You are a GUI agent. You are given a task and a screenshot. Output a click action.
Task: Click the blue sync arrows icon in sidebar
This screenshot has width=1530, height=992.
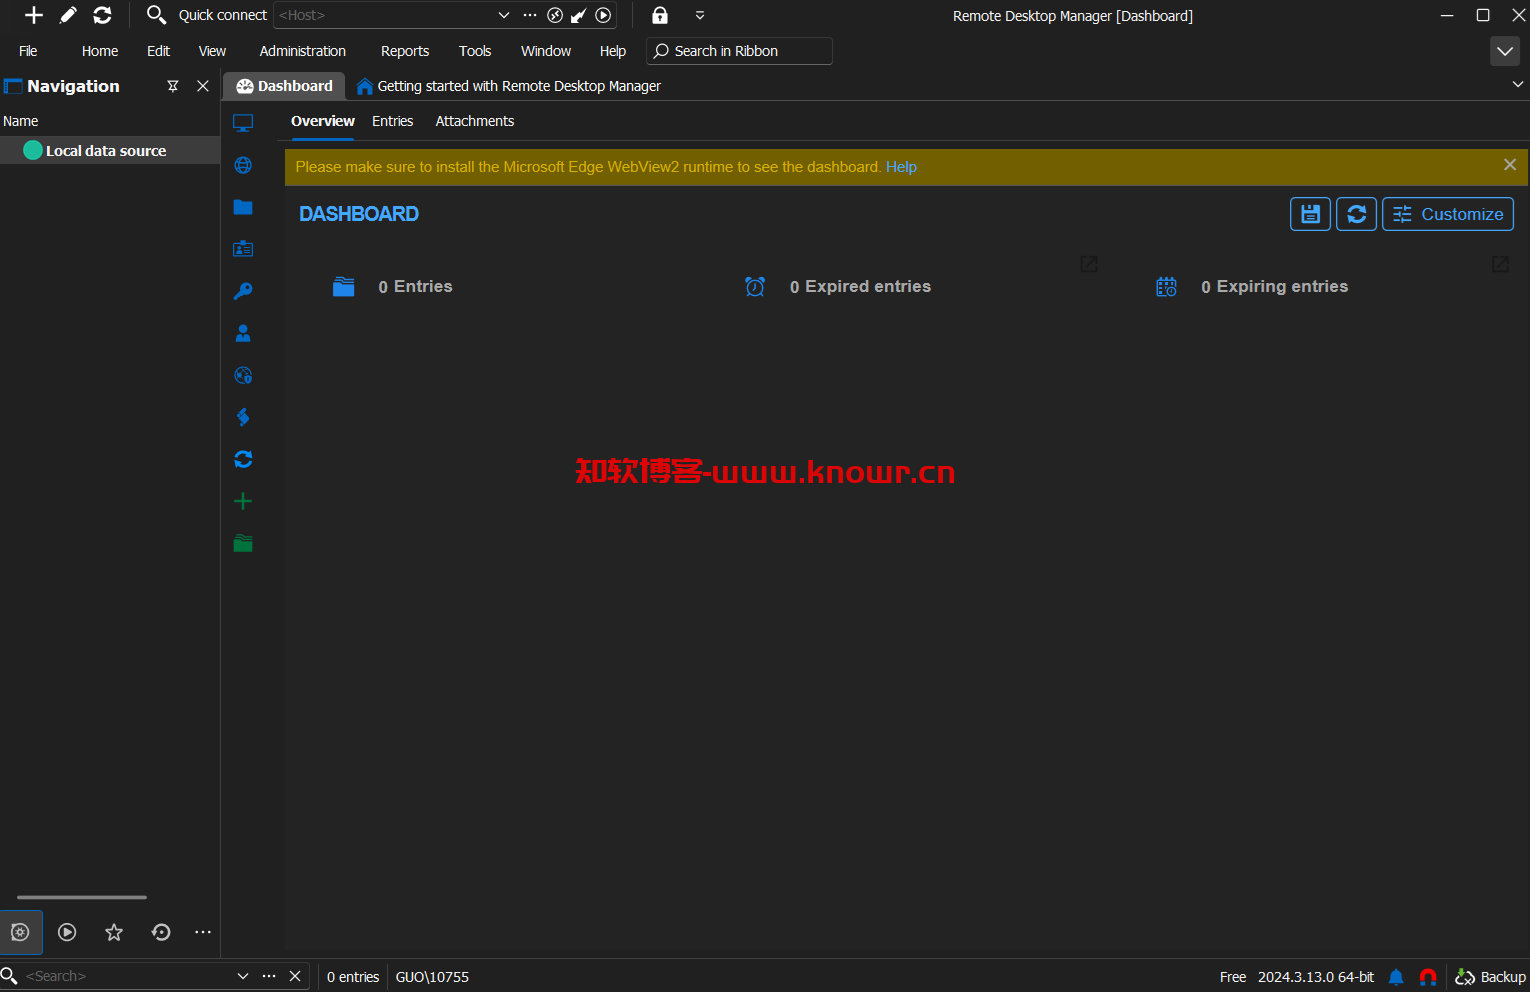243,459
